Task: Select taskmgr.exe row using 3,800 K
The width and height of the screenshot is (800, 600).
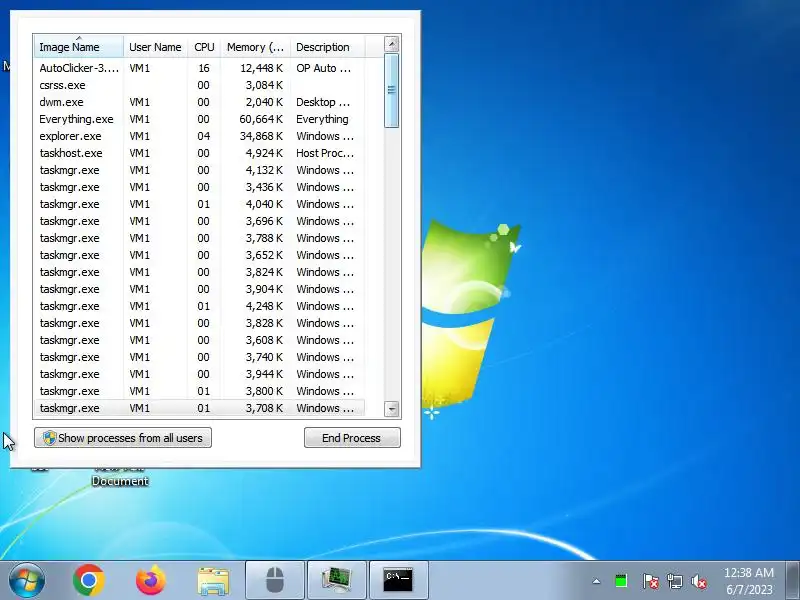Action: (199, 391)
